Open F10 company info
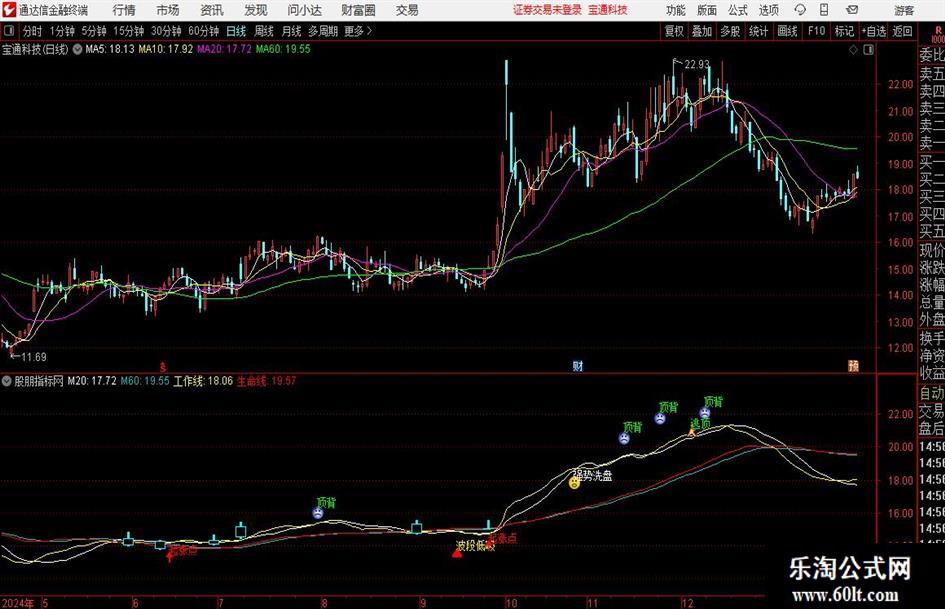This screenshot has width=945, height=609. click(x=817, y=31)
